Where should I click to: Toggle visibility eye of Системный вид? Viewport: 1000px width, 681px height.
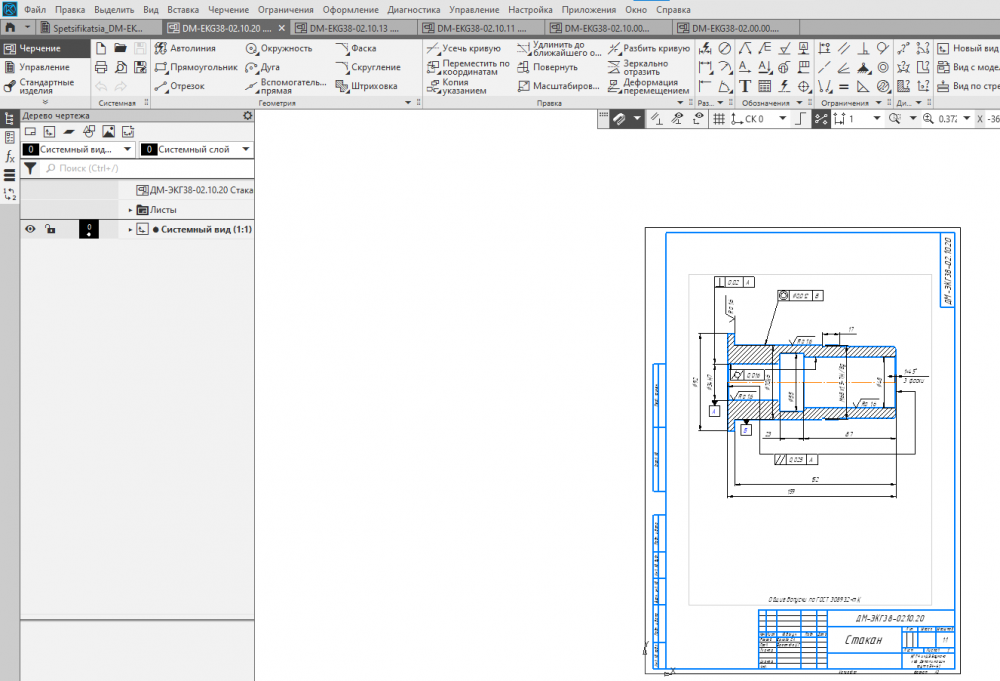tap(30, 229)
